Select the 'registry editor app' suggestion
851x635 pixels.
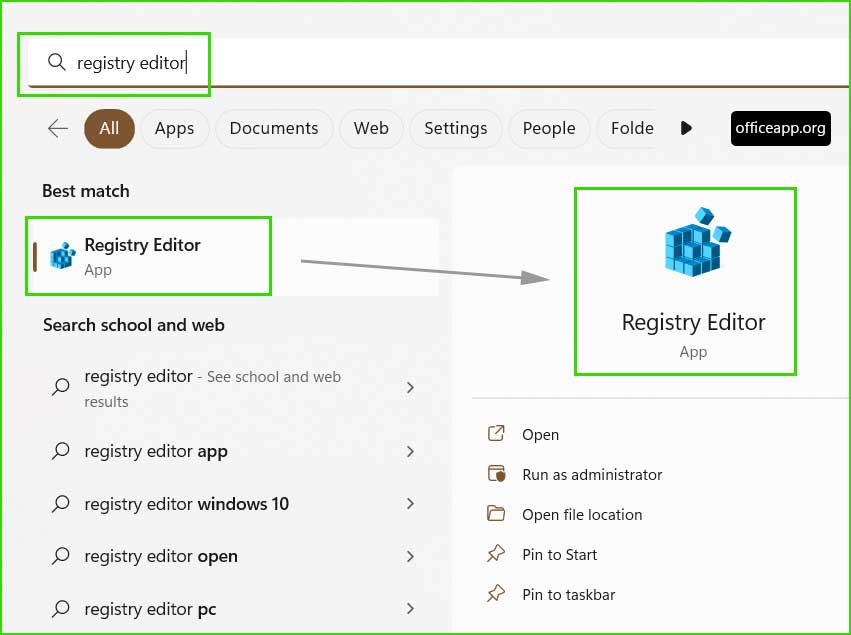click(x=232, y=451)
